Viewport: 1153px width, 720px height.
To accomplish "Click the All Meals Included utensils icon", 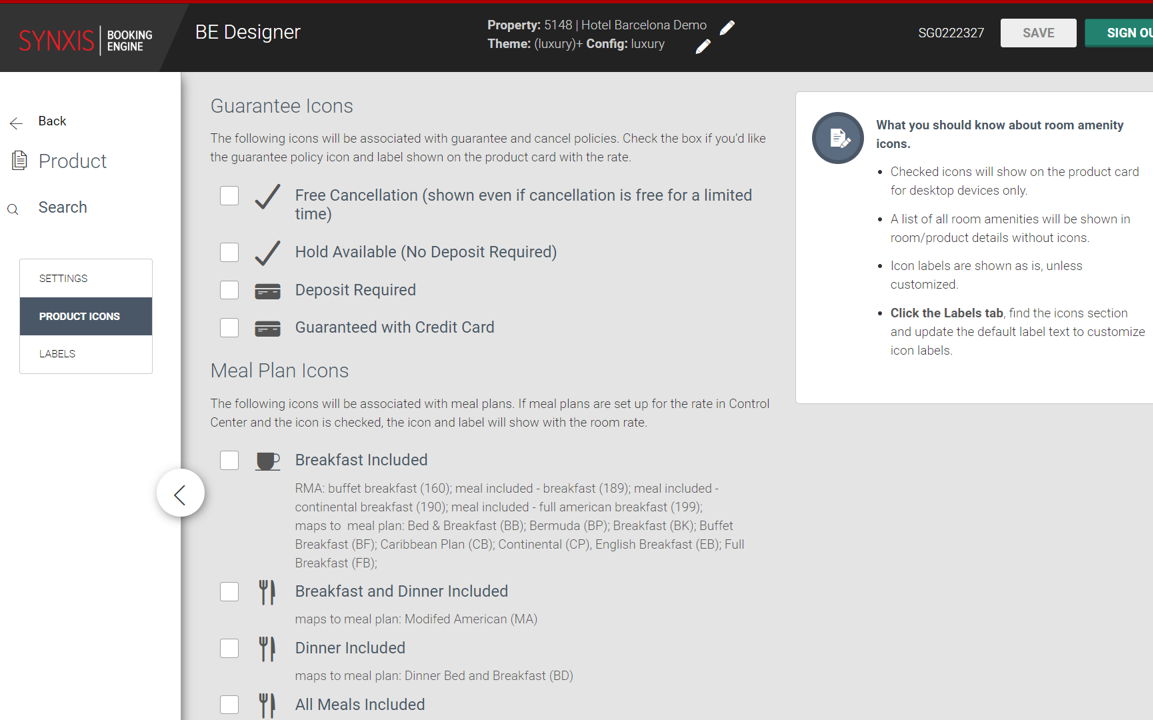I will [x=267, y=705].
